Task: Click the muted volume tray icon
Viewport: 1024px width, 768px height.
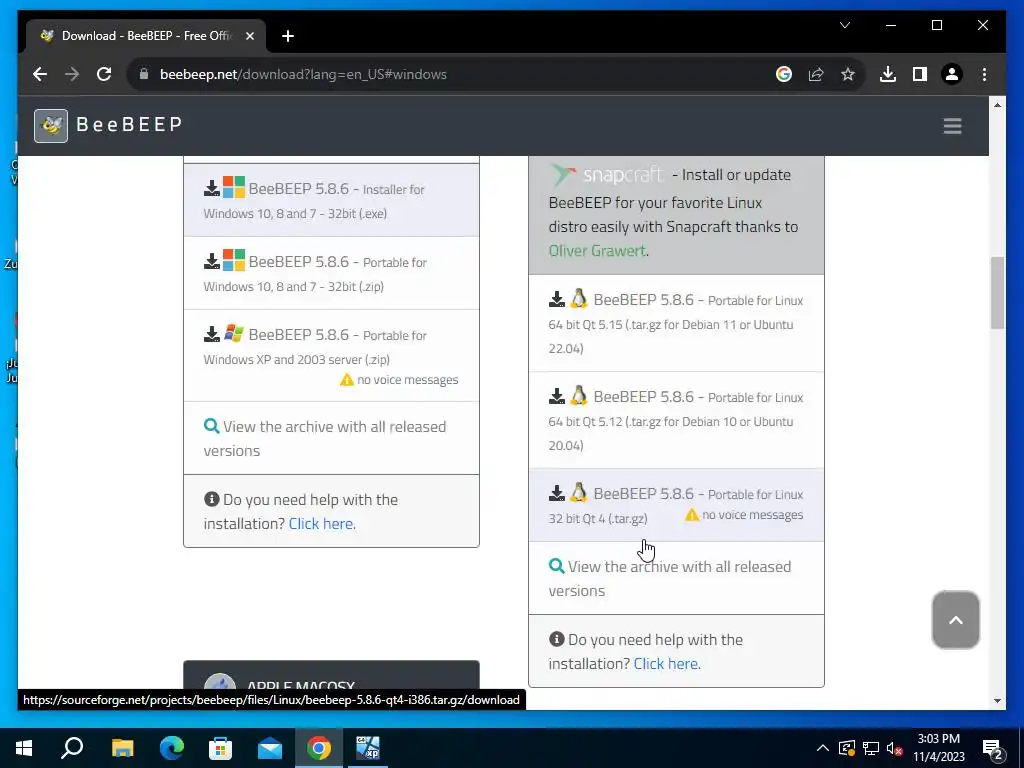Action: pyautogui.click(x=894, y=748)
